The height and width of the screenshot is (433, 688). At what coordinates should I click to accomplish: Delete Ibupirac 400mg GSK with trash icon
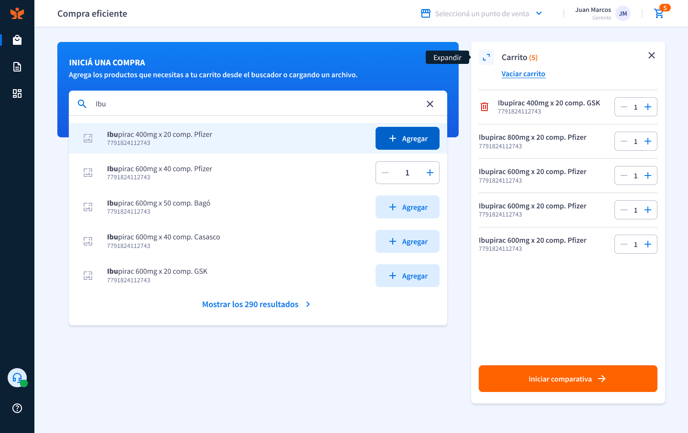pyautogui.click(x=484, y=107)
